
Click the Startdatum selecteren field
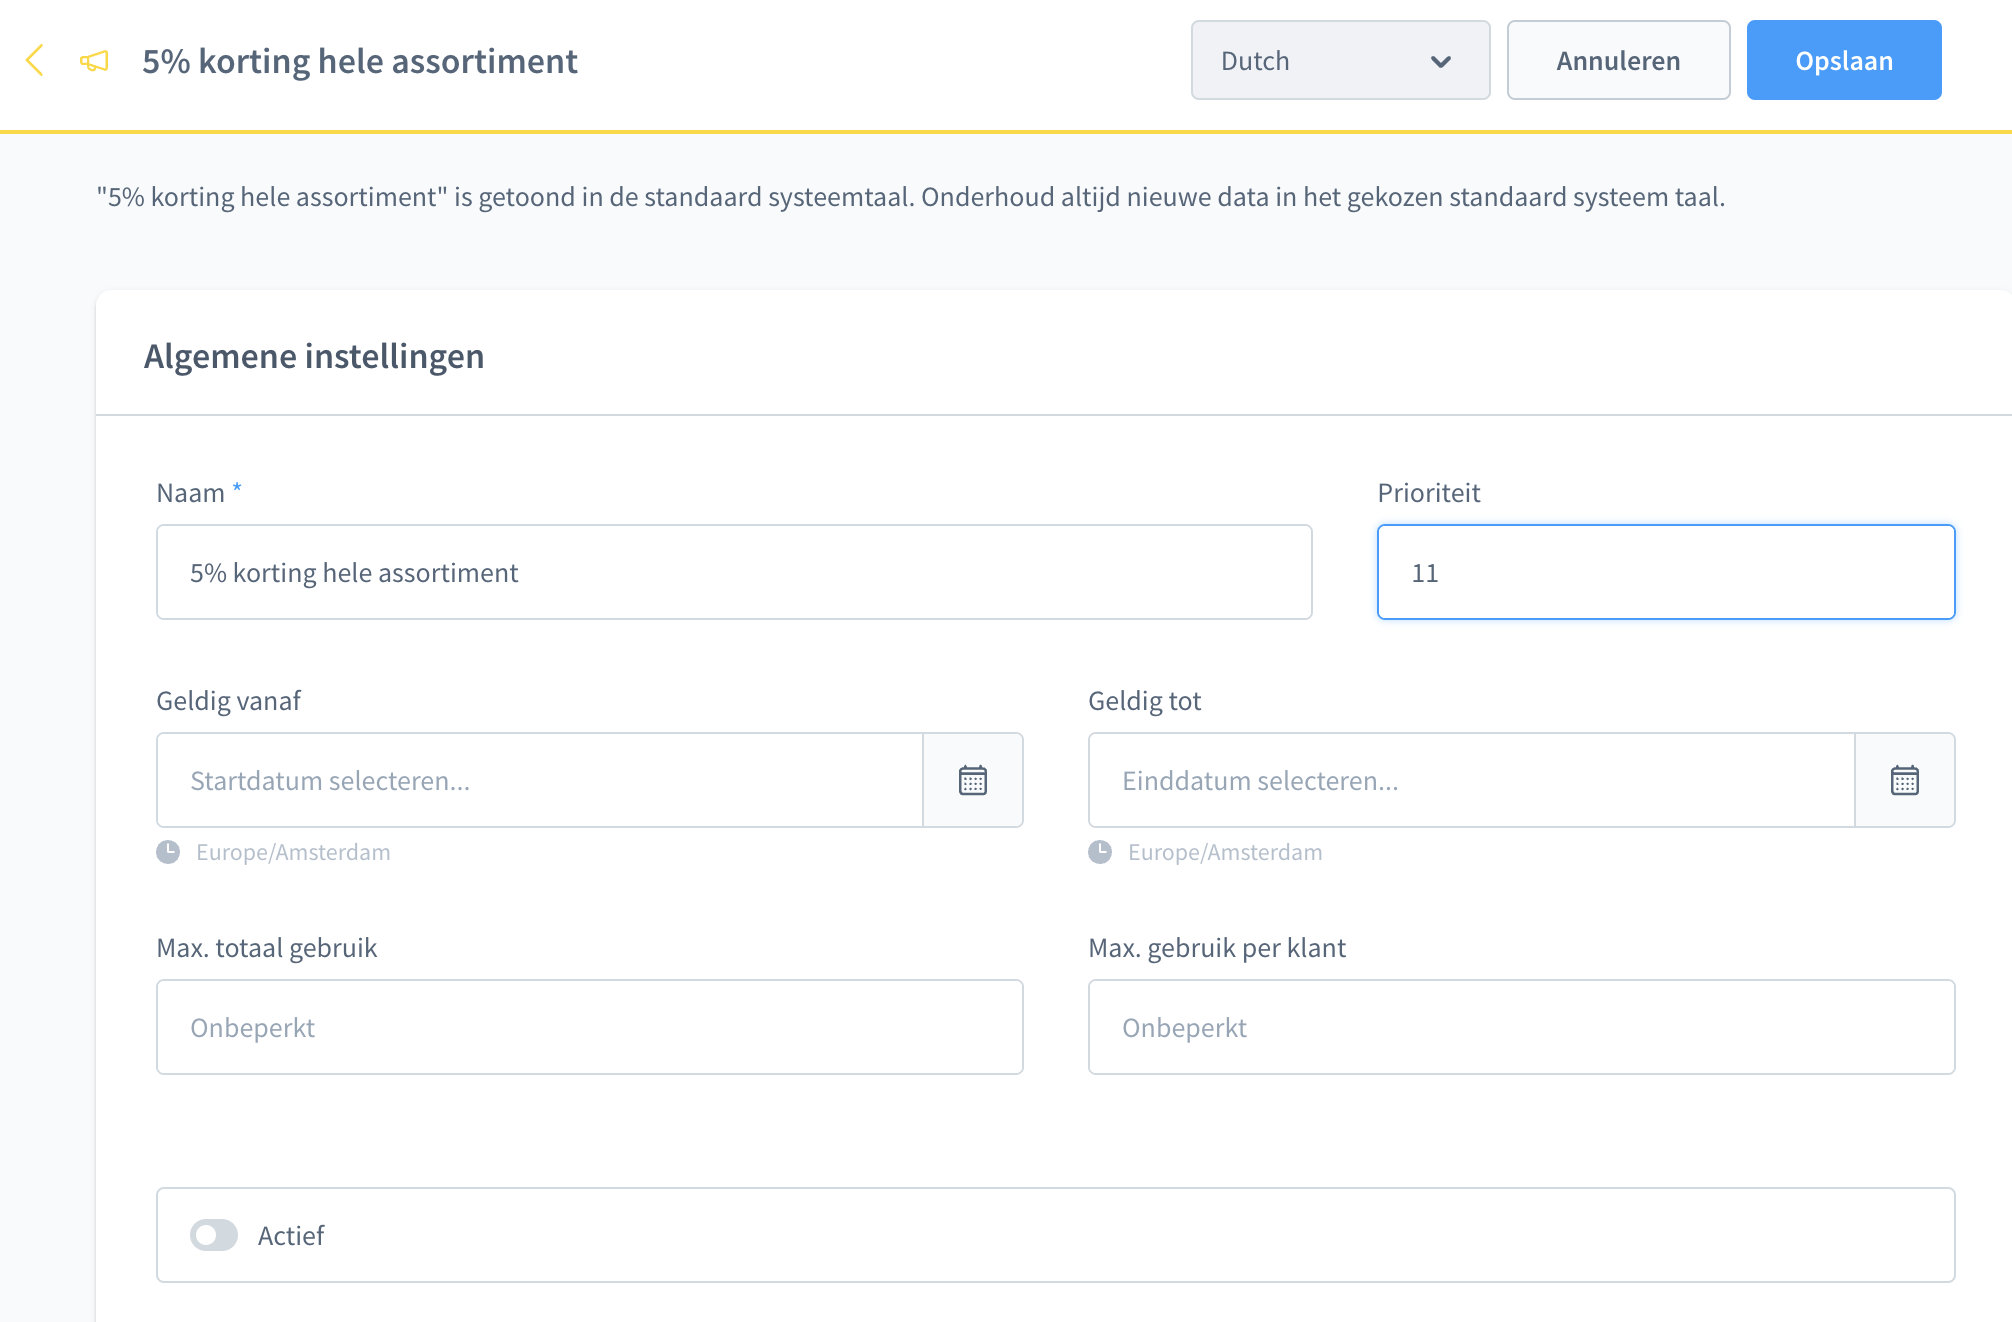[540, 780]
